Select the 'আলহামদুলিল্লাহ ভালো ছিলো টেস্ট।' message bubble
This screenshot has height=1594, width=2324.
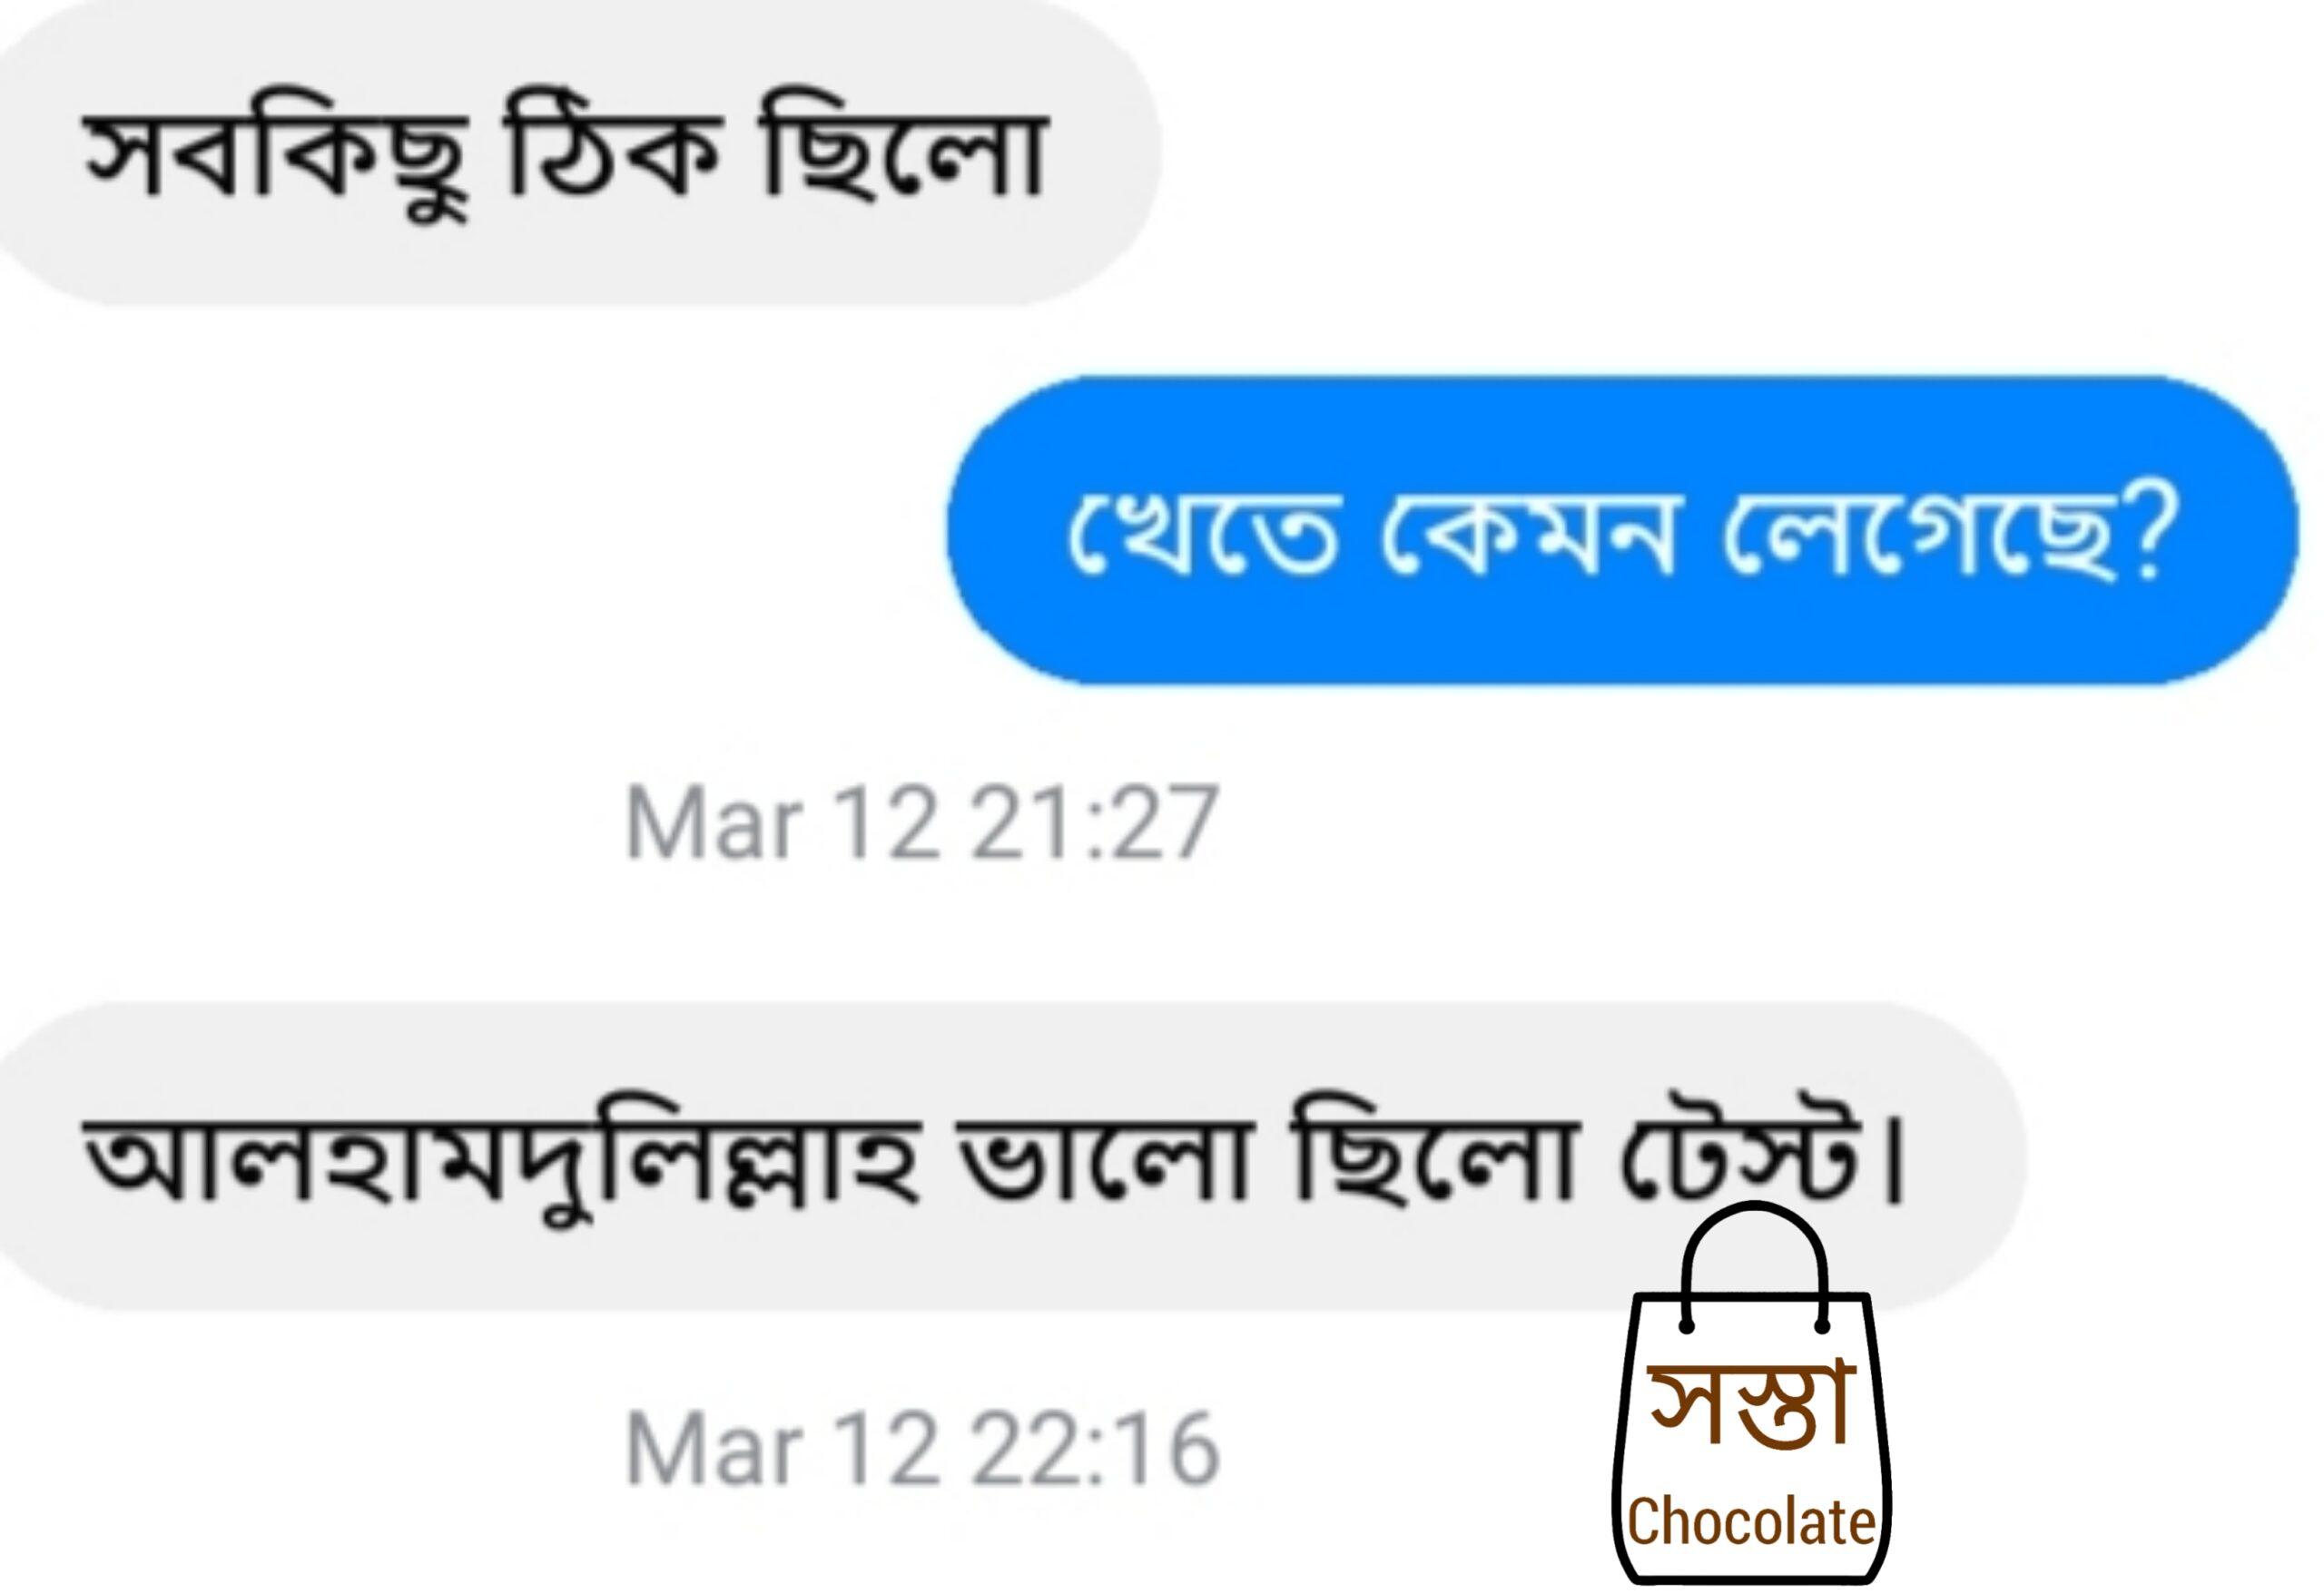1010,1157
